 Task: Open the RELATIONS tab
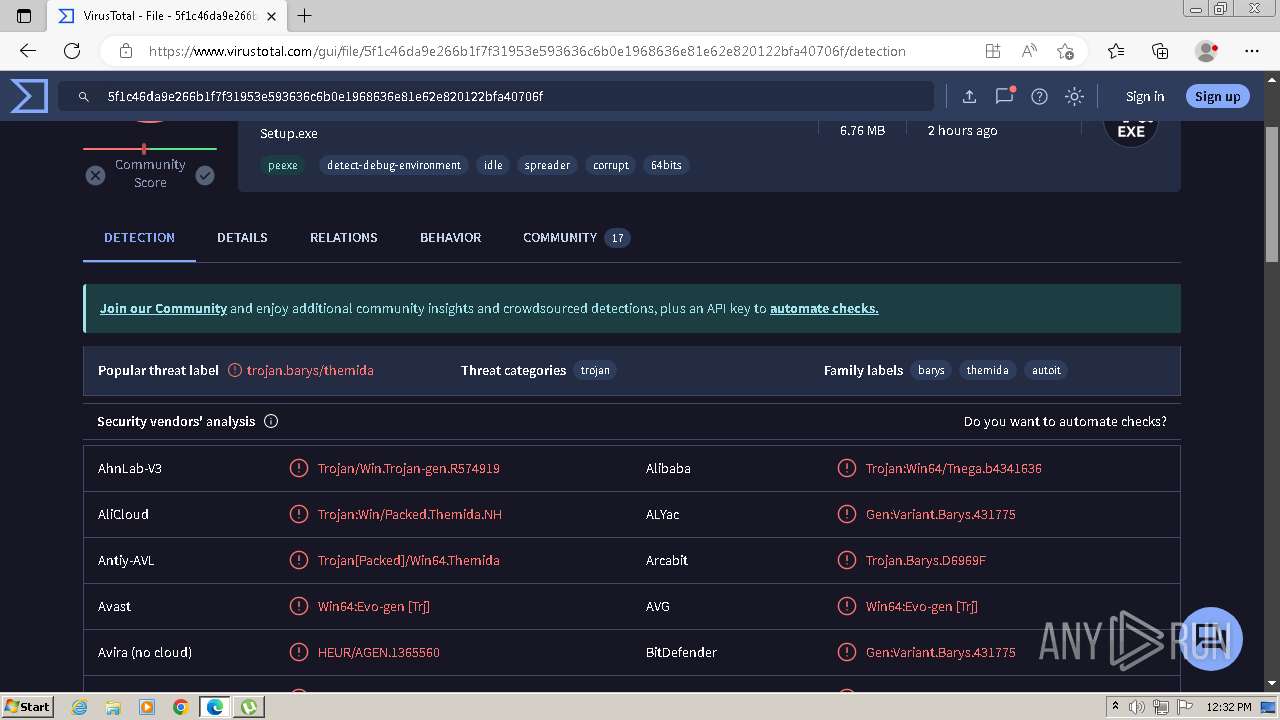click(x=343, y=238)
